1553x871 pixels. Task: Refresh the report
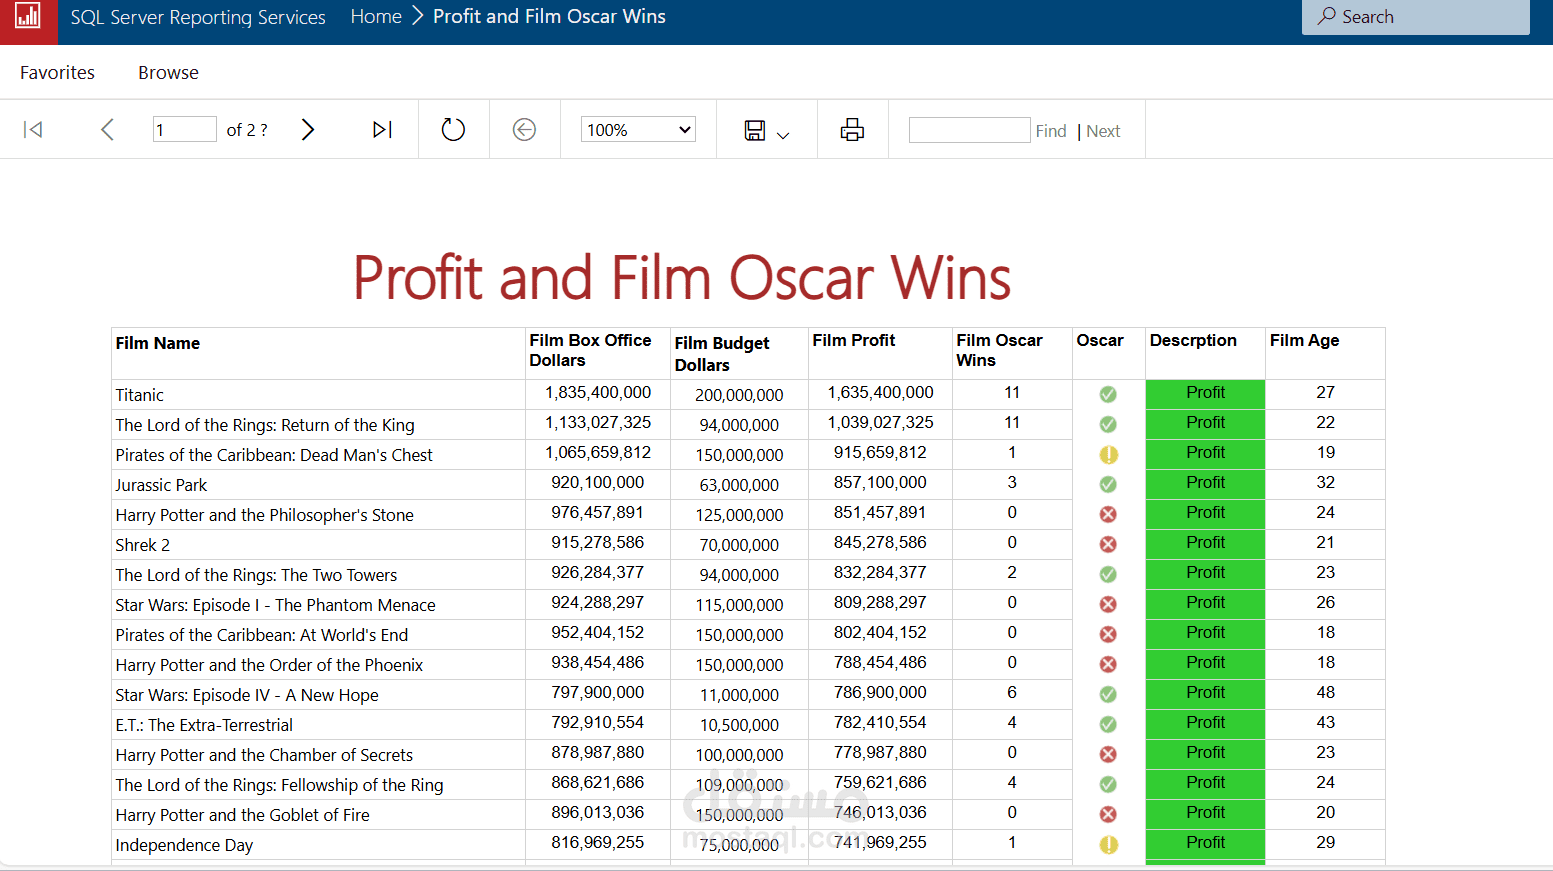click(452, 129)
